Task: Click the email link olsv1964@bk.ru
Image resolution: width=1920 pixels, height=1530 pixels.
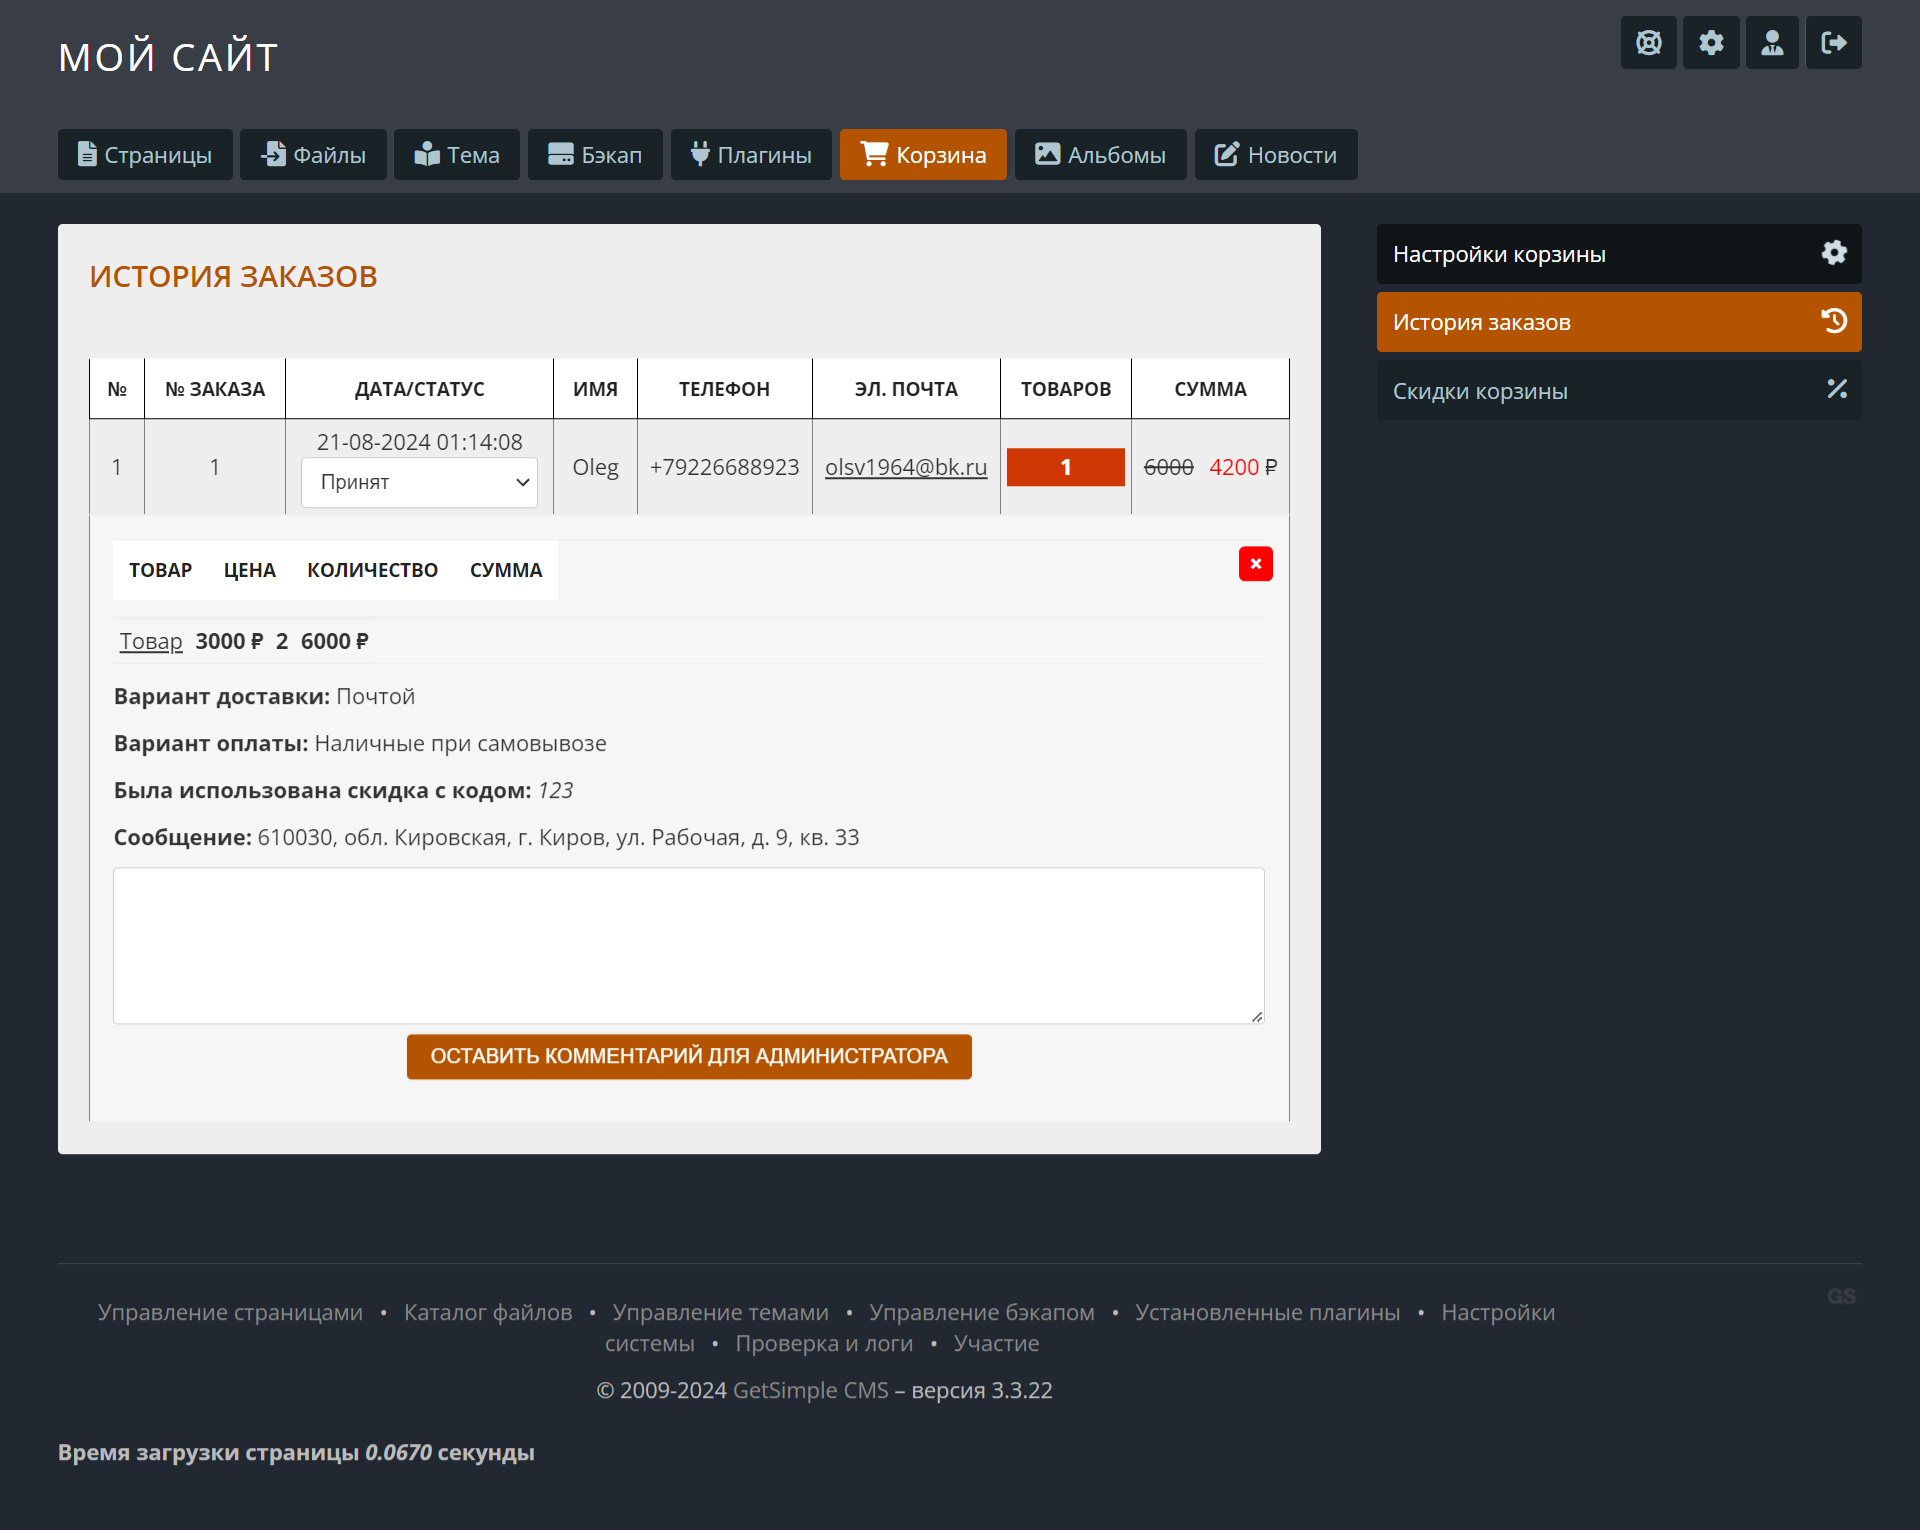Action: point(906,467)
